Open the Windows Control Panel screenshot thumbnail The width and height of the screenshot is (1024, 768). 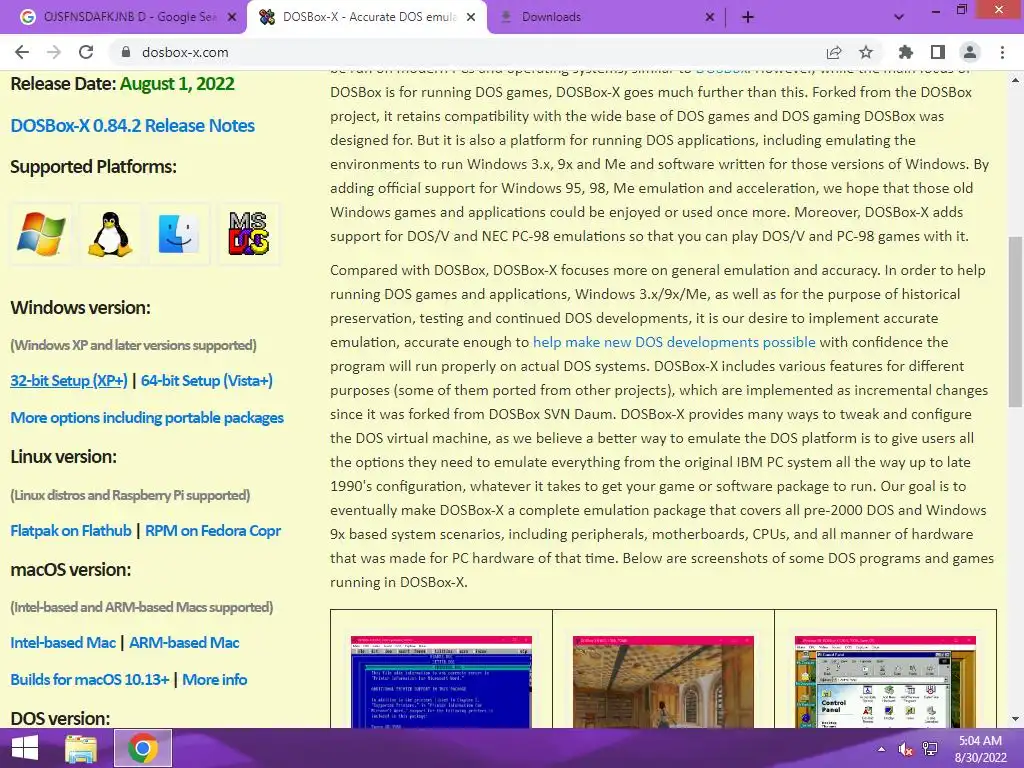(886, 682)
